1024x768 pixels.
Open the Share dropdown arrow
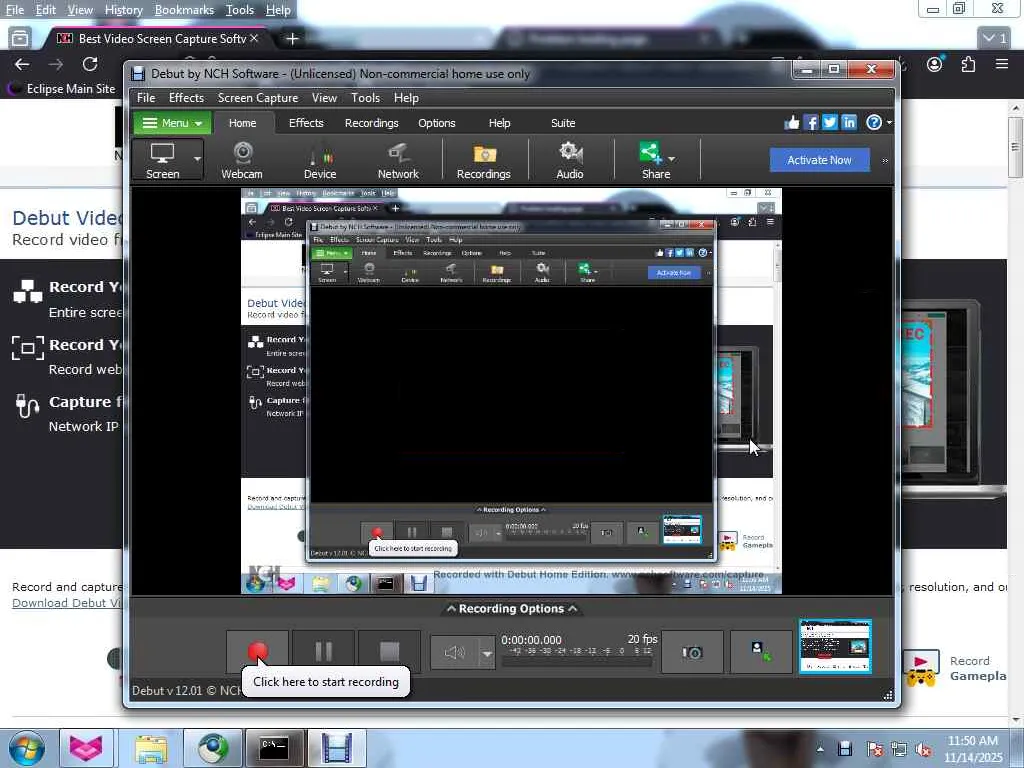tap(671, 159)
